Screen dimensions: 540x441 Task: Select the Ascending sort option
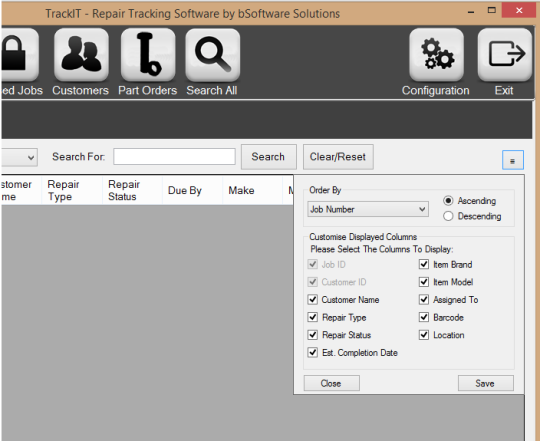(448, 201)
